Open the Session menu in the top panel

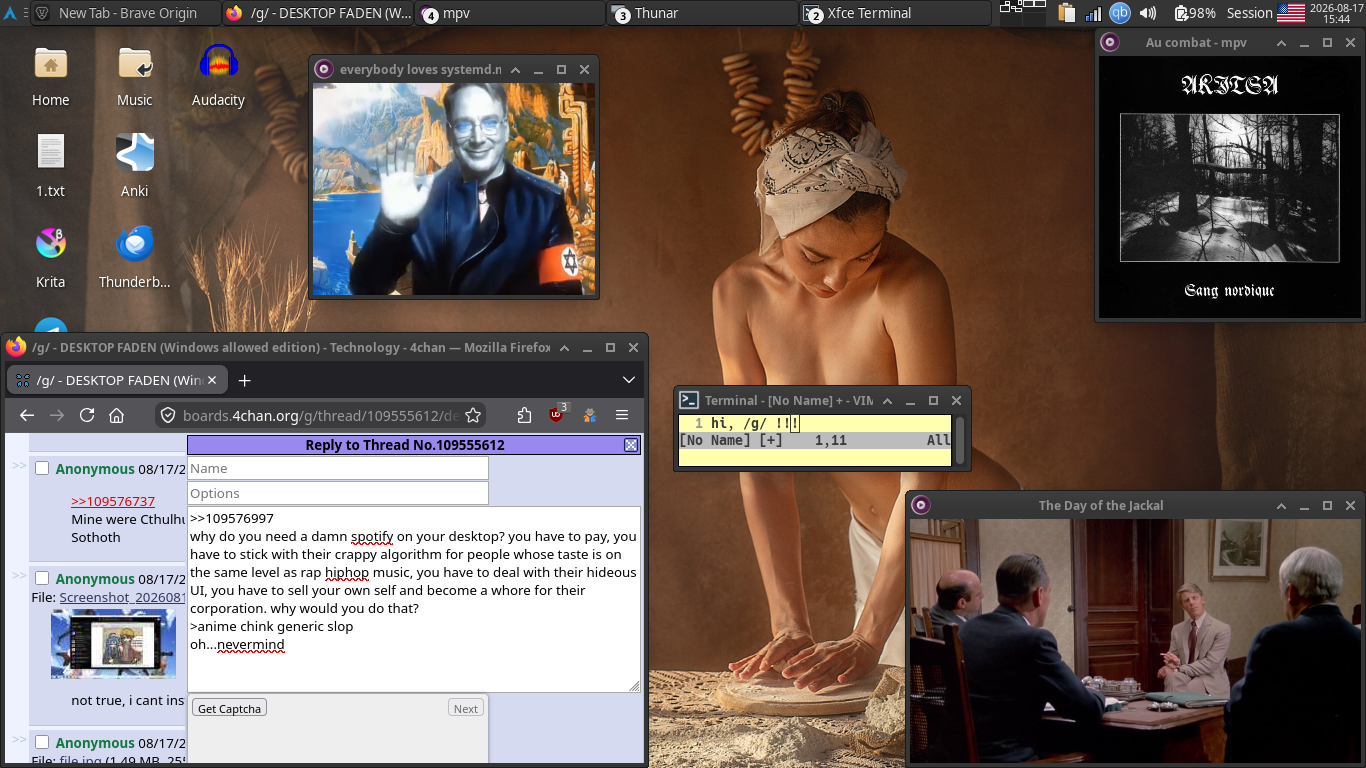[1250, 13]
